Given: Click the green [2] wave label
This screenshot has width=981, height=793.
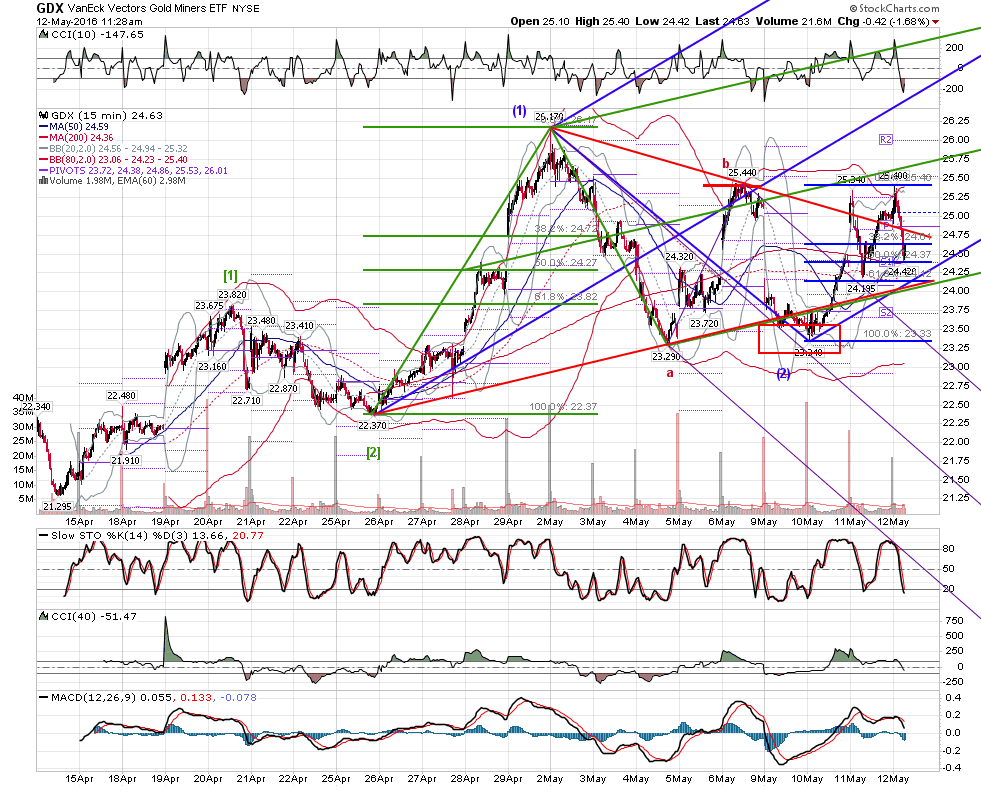Looking at the screenshot, I should [x=373, y=452].
